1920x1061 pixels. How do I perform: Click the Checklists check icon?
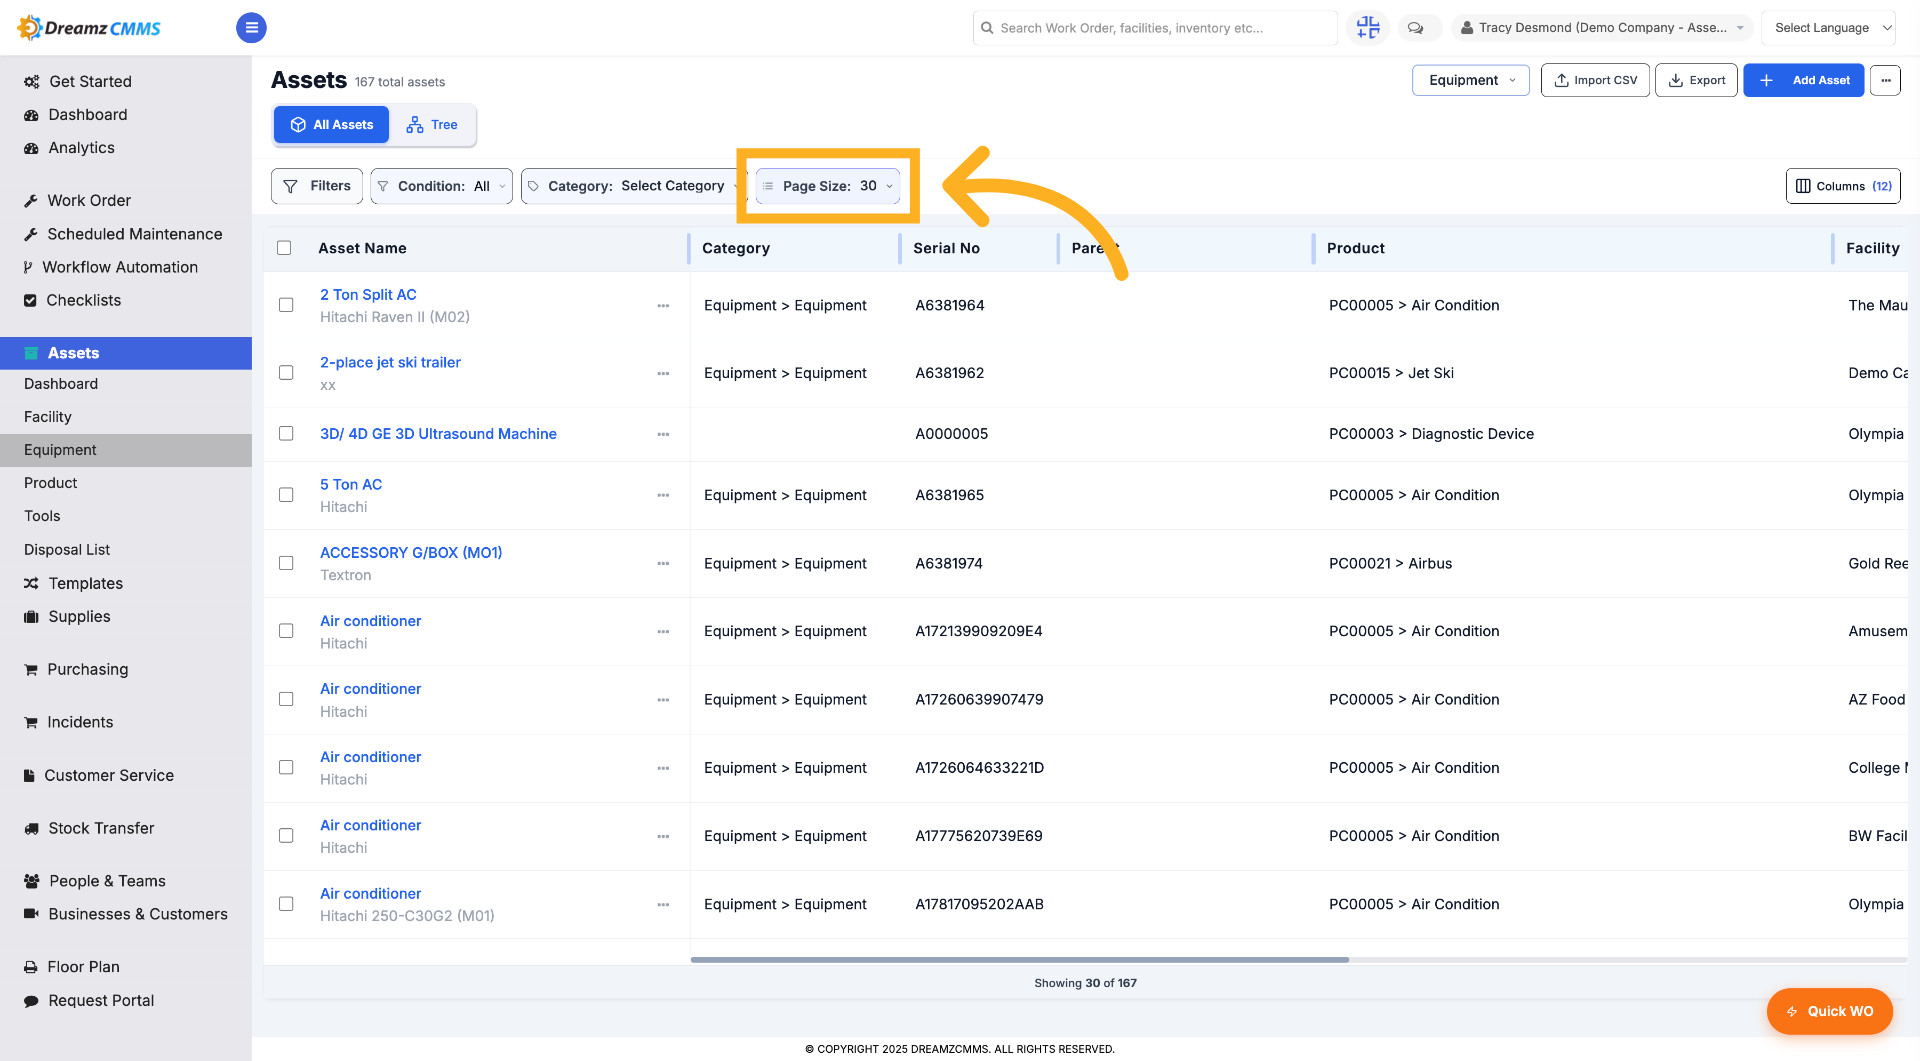point(30,300)
